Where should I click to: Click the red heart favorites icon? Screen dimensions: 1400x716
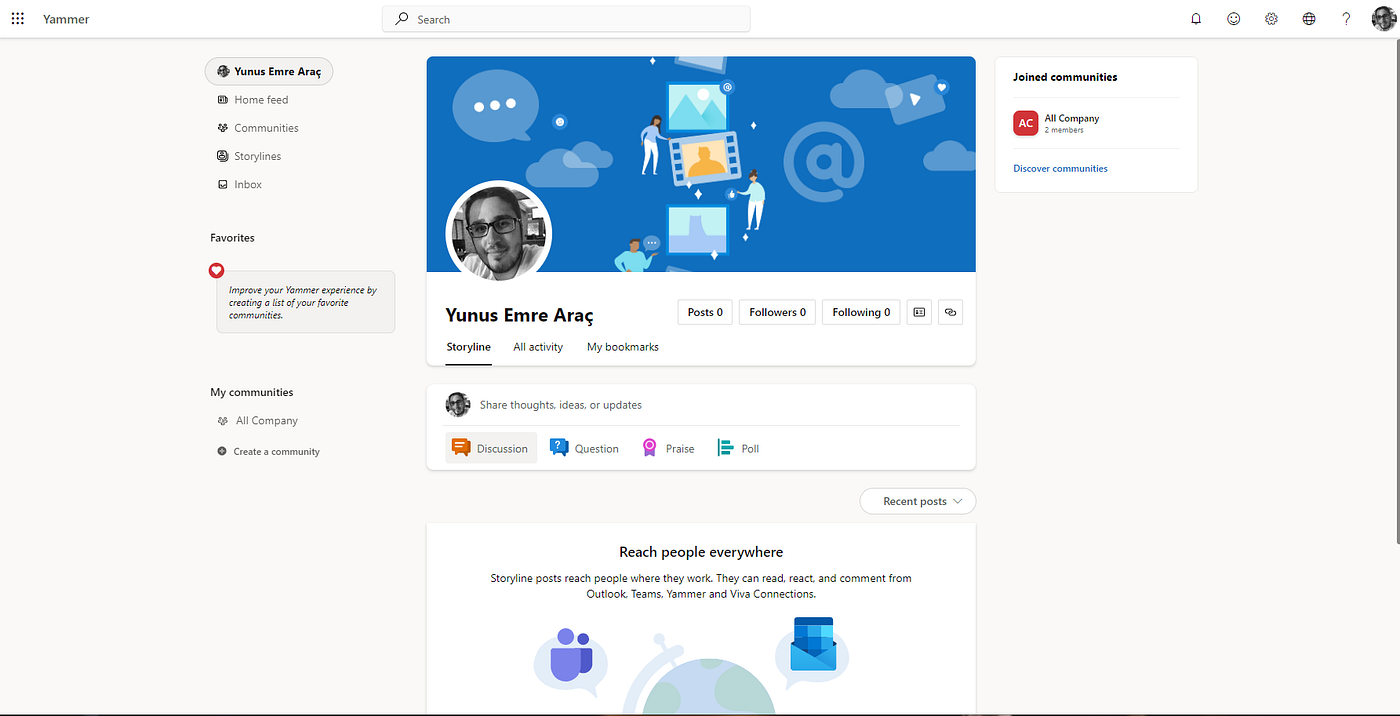(216, 270)
